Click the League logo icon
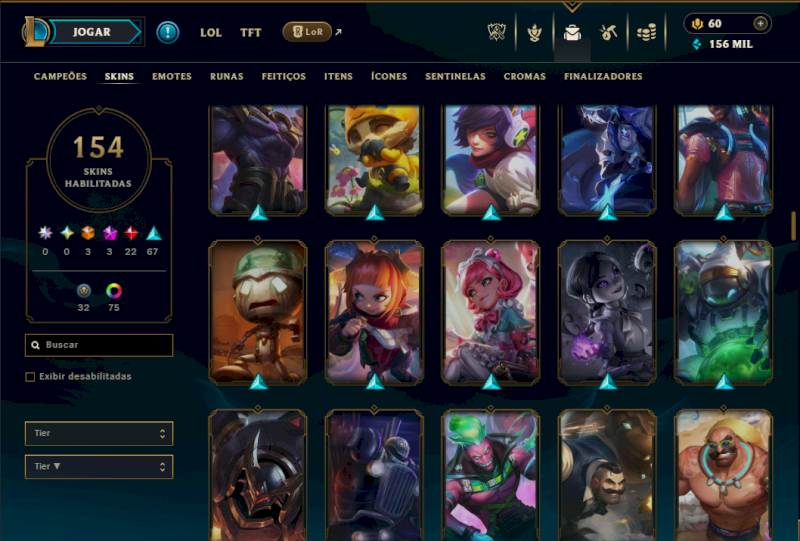The width and height of the screenshot is (800, 541). (35, 32)
